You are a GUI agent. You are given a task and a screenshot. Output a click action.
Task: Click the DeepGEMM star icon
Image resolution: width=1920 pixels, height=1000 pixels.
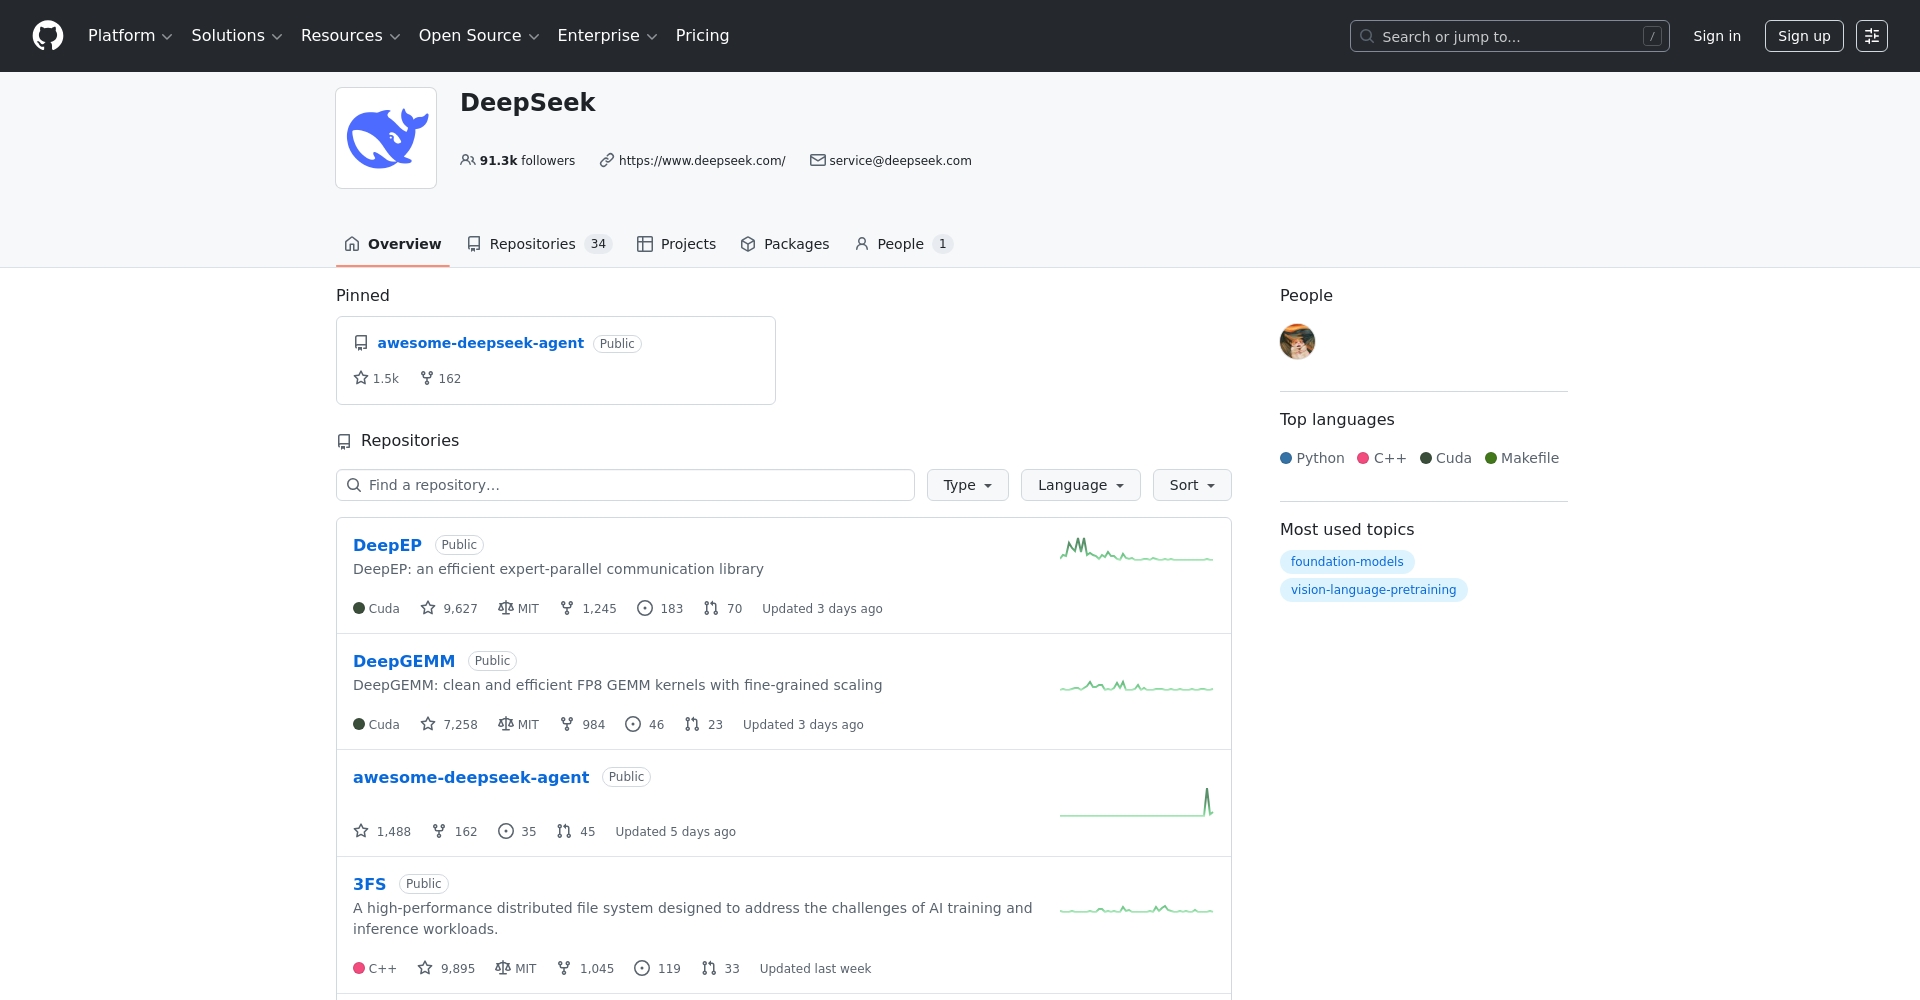pyautogui.click(x=428, y=724)
